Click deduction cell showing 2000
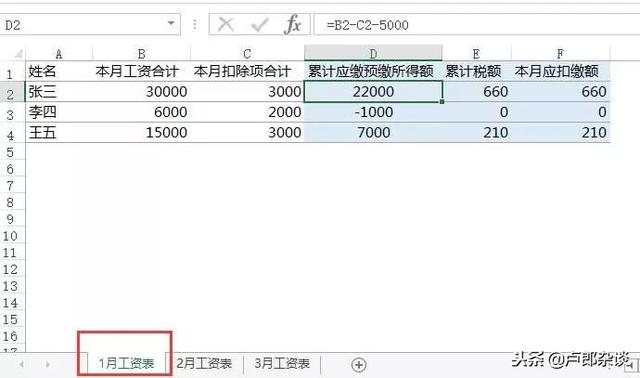Screen dimensions: 640x378 point(247,112)
